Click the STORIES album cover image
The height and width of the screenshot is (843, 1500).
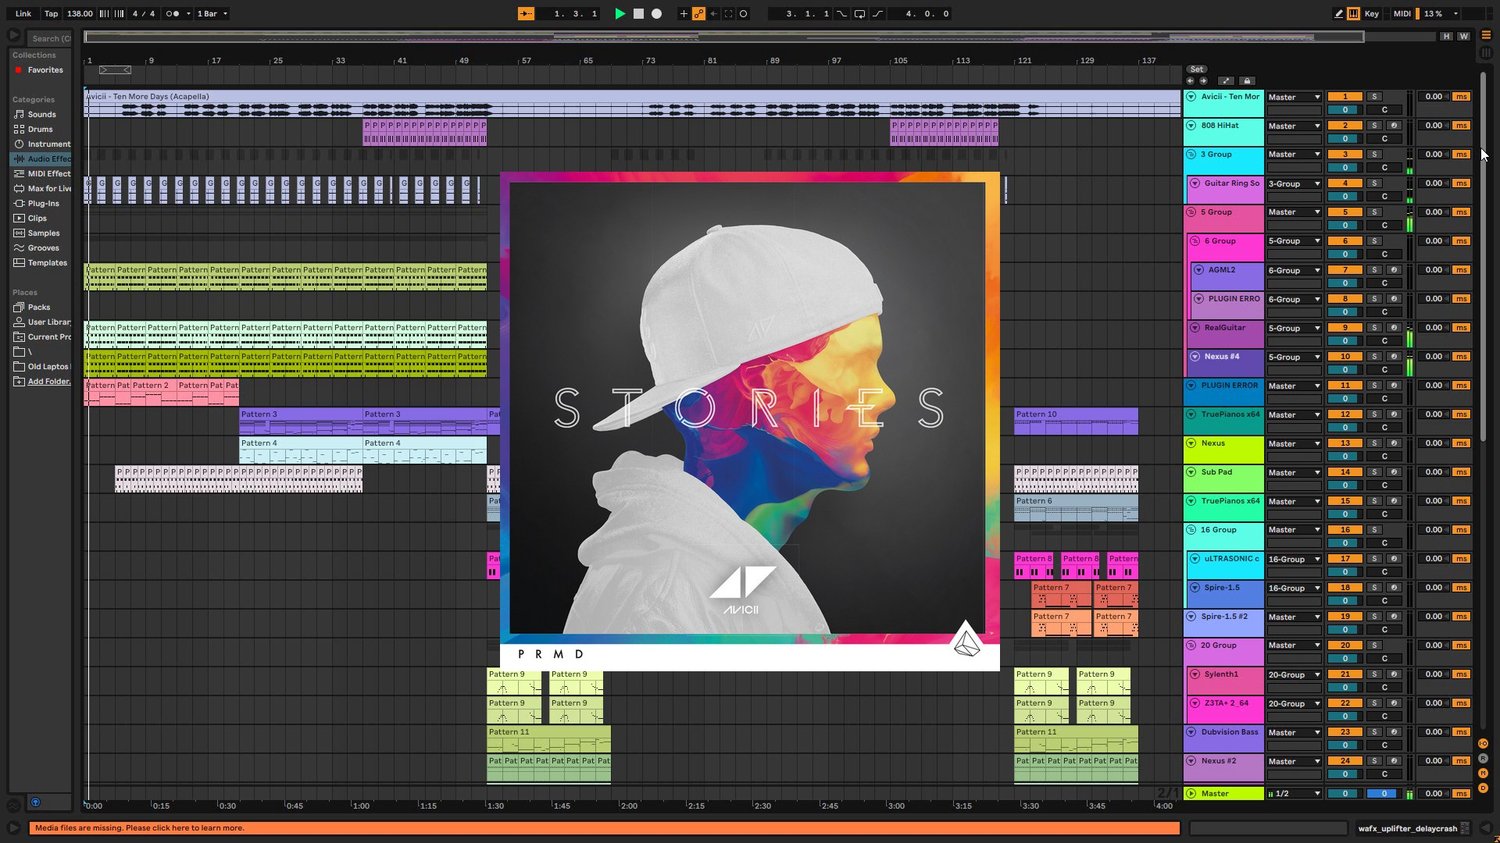[749, 421]
